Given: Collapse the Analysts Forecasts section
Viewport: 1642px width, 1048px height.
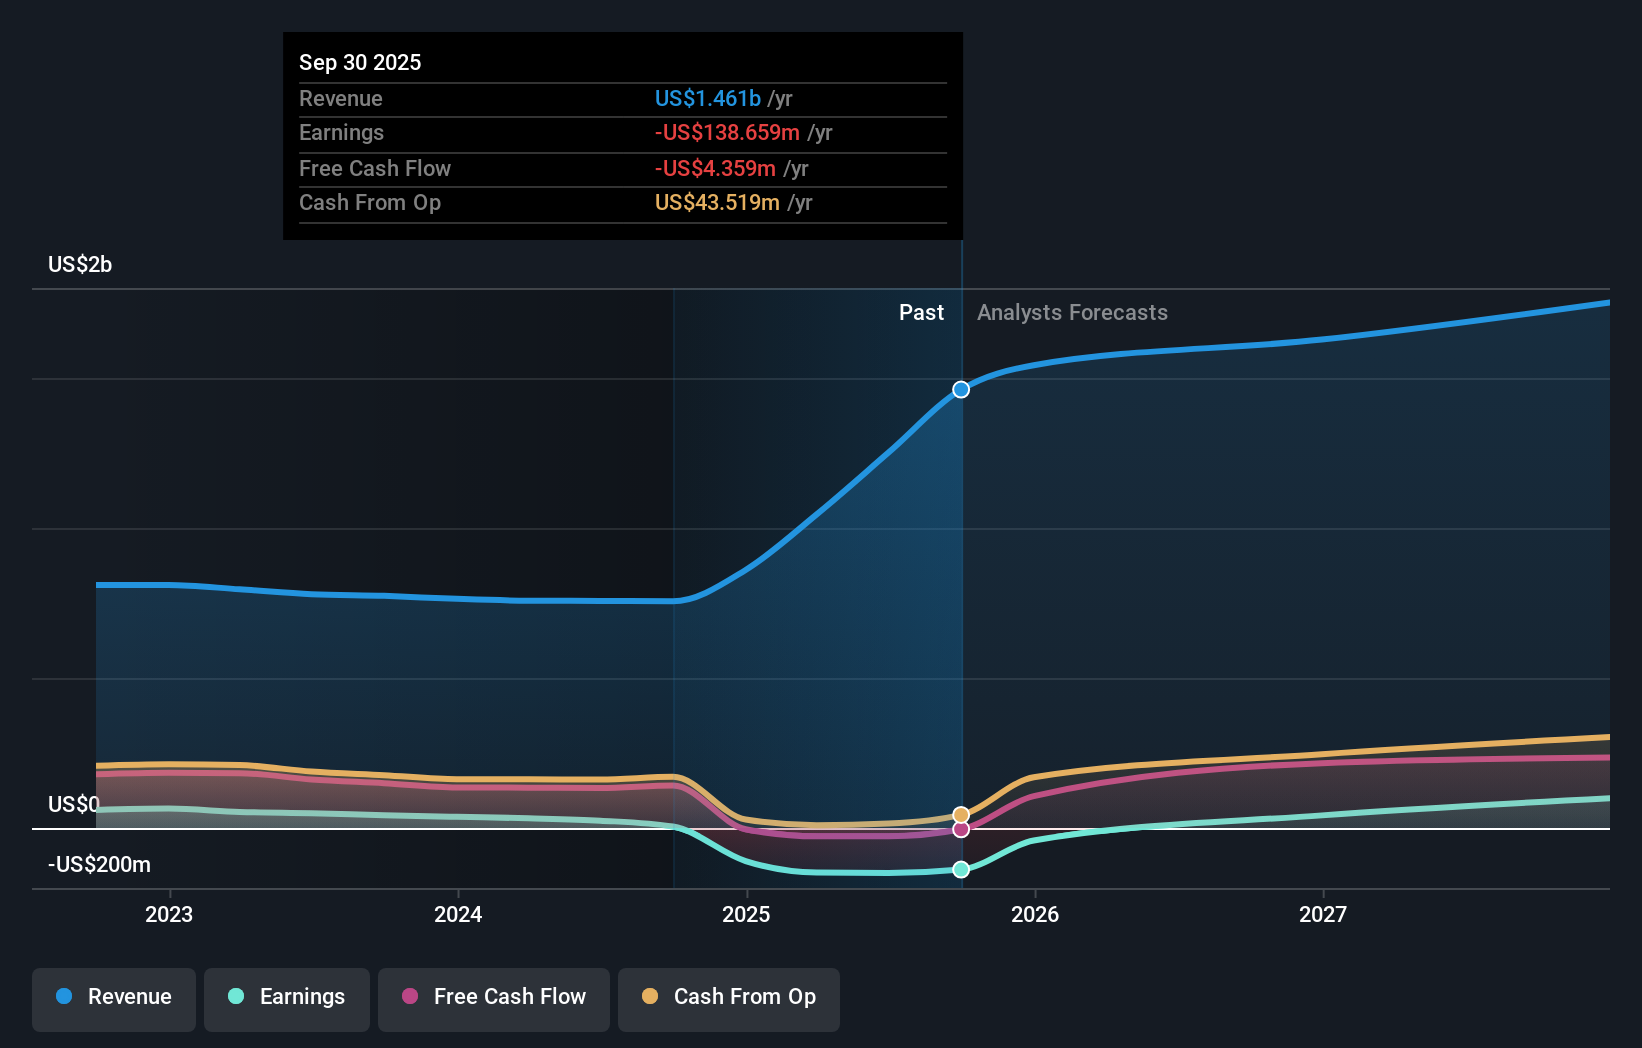Looking at the screenshot, I should pos(1072,312).
